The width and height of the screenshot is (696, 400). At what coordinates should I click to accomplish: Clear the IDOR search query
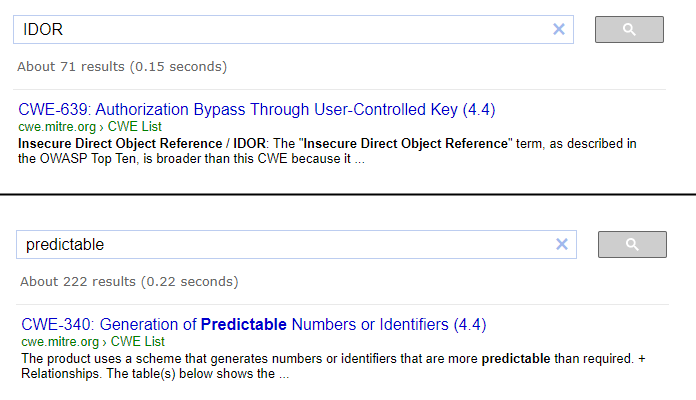point(558,29)
